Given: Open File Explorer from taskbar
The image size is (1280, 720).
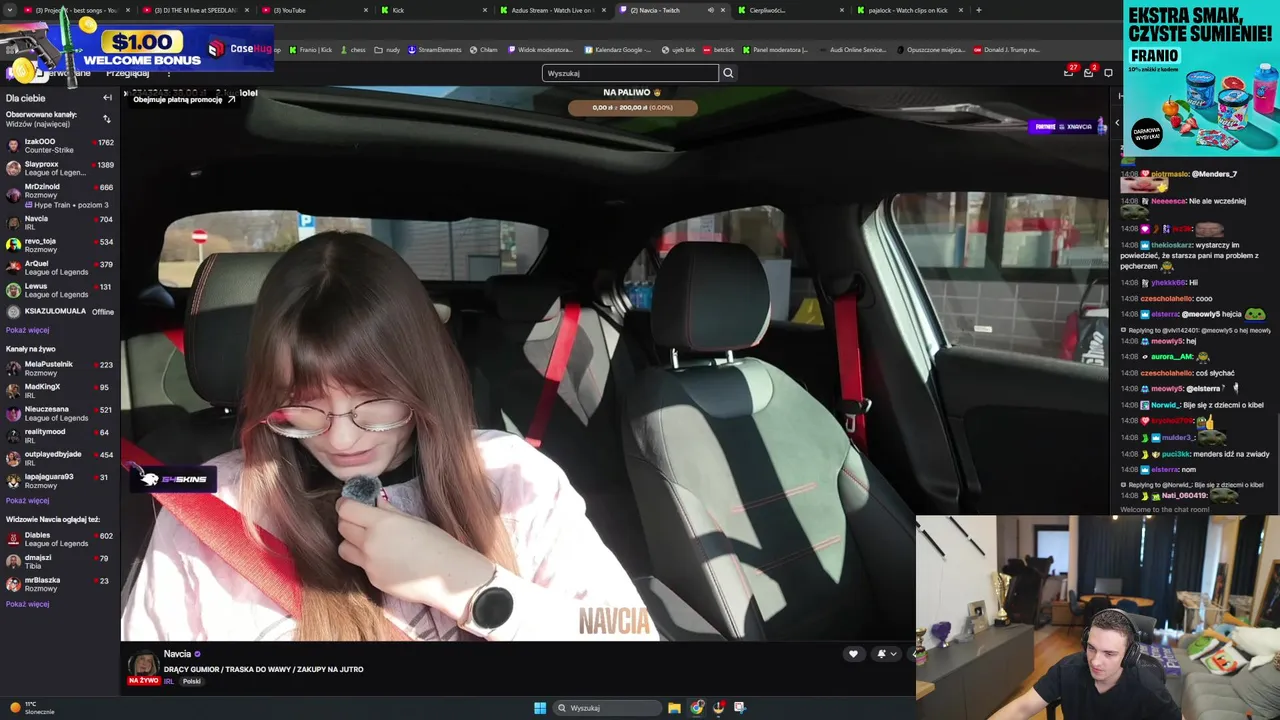Looking at the screenshot, I should click(674, 708).
